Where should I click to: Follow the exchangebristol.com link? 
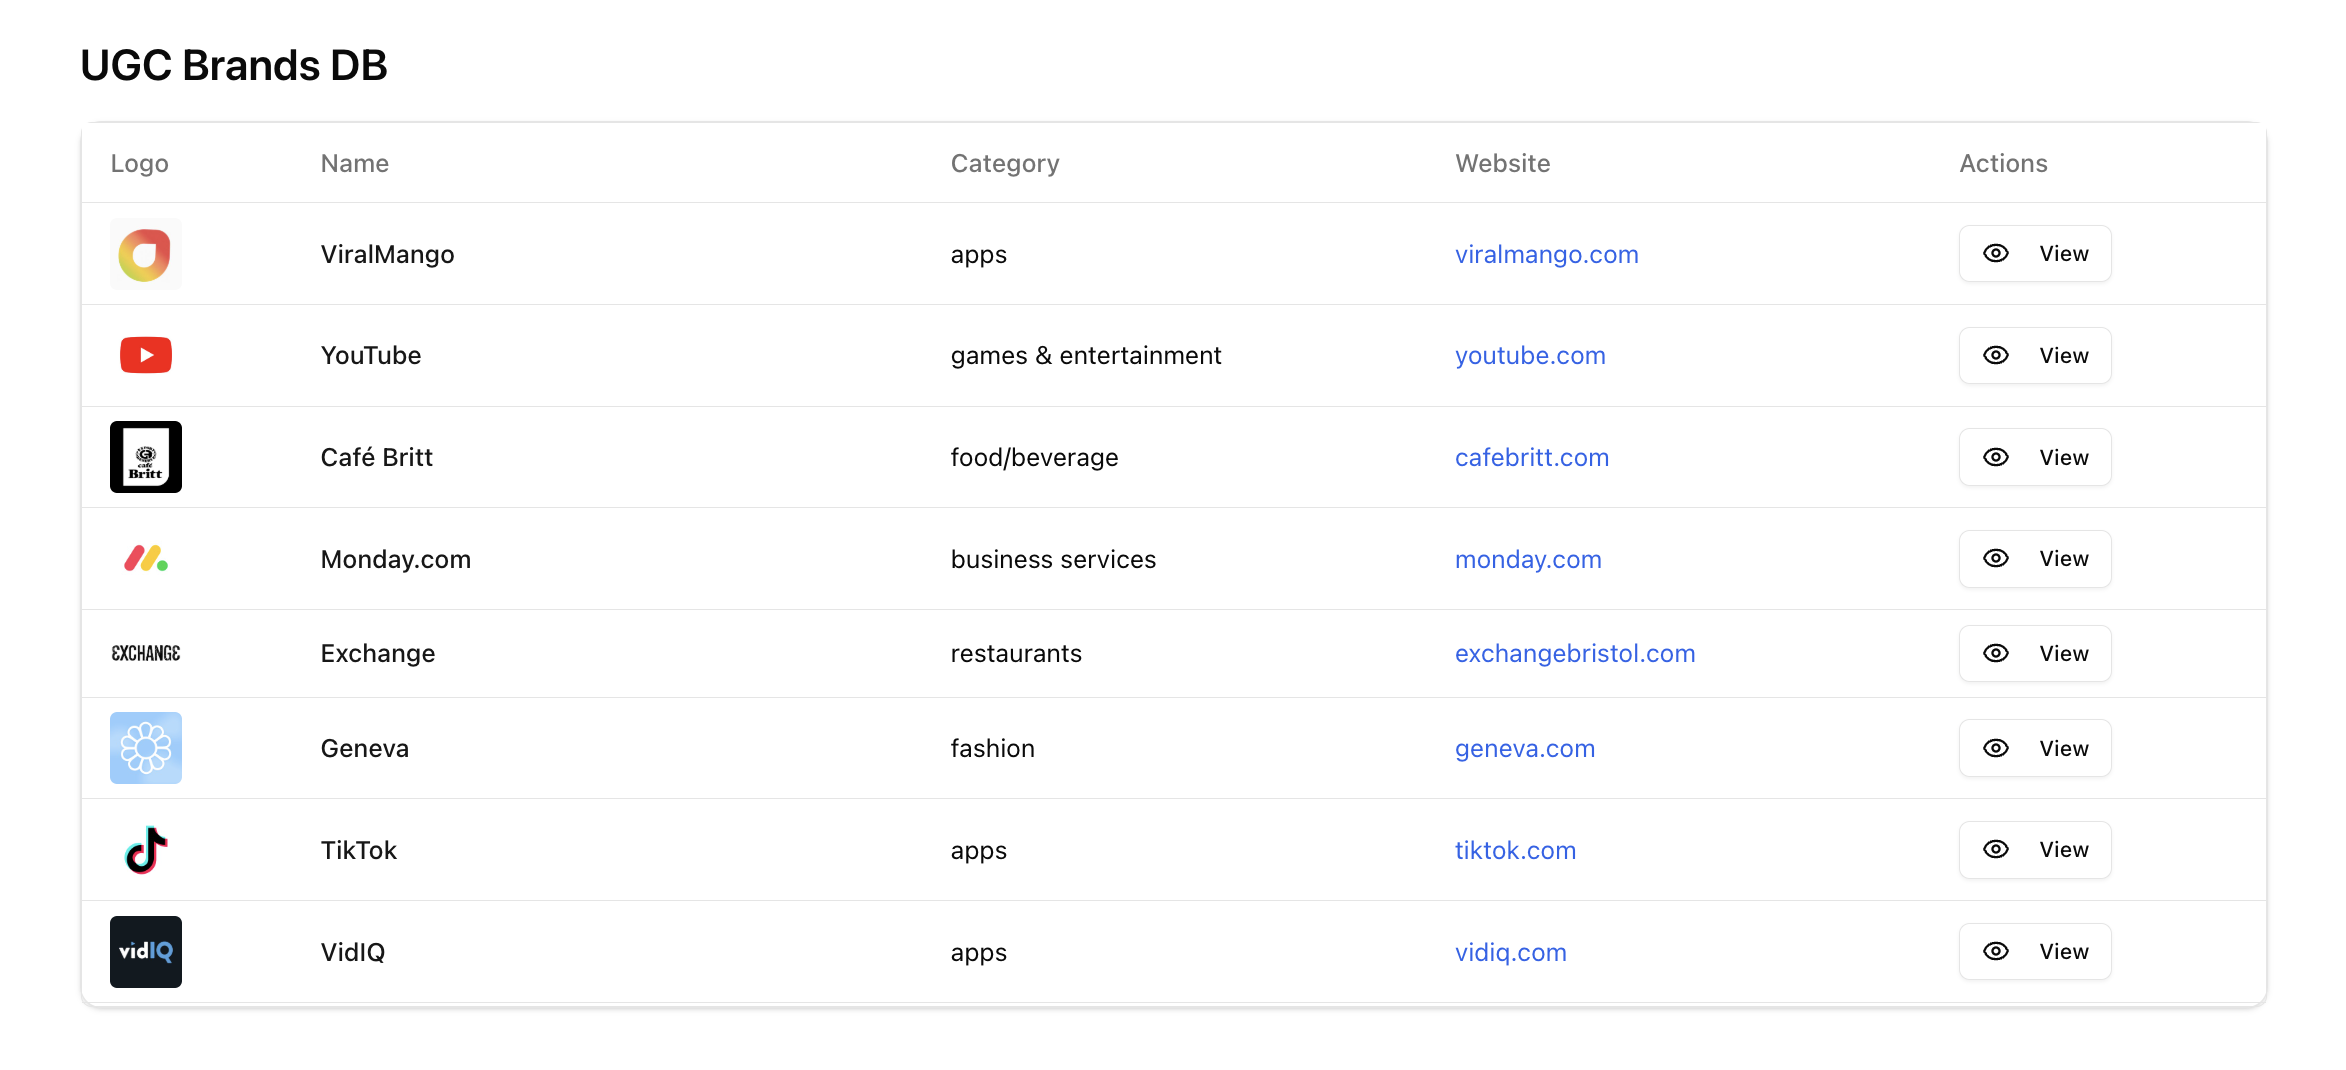[1574, 653]
